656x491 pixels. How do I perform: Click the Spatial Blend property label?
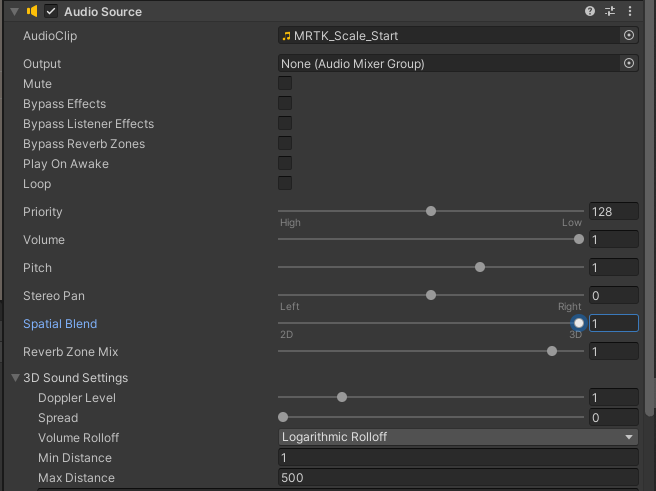(x=60, y=324)
